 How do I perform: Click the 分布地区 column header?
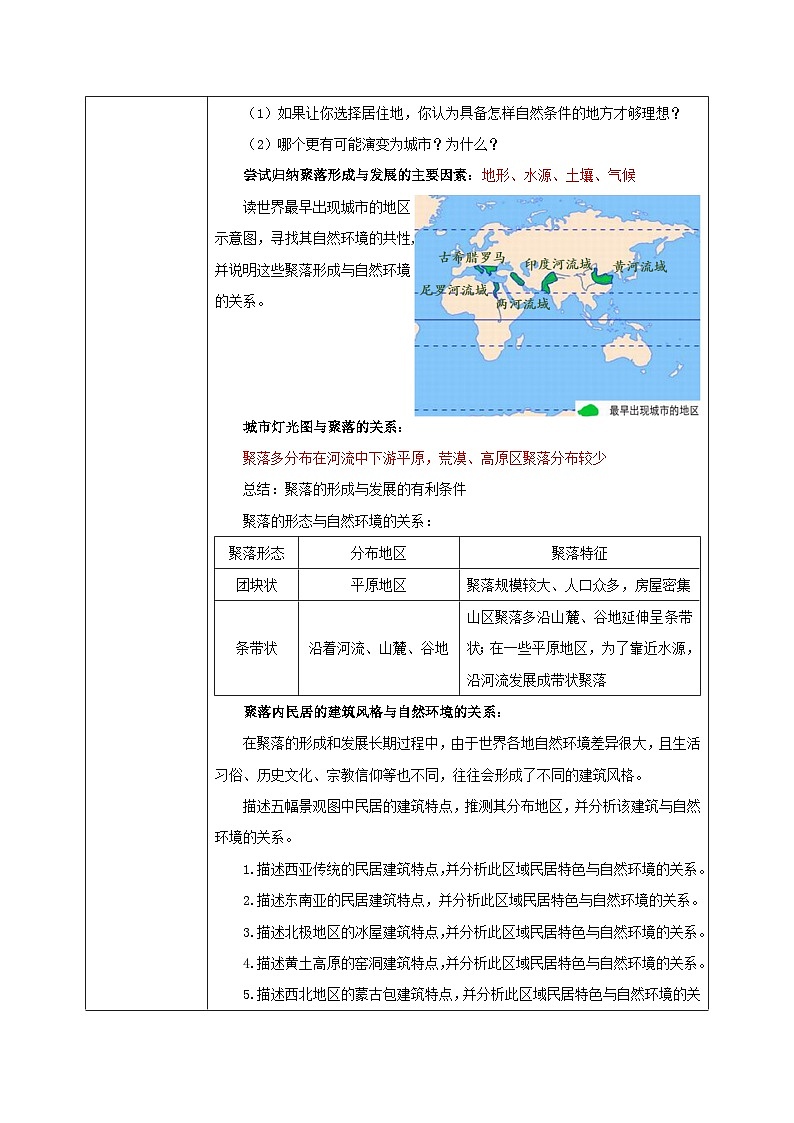click(378, 553)
